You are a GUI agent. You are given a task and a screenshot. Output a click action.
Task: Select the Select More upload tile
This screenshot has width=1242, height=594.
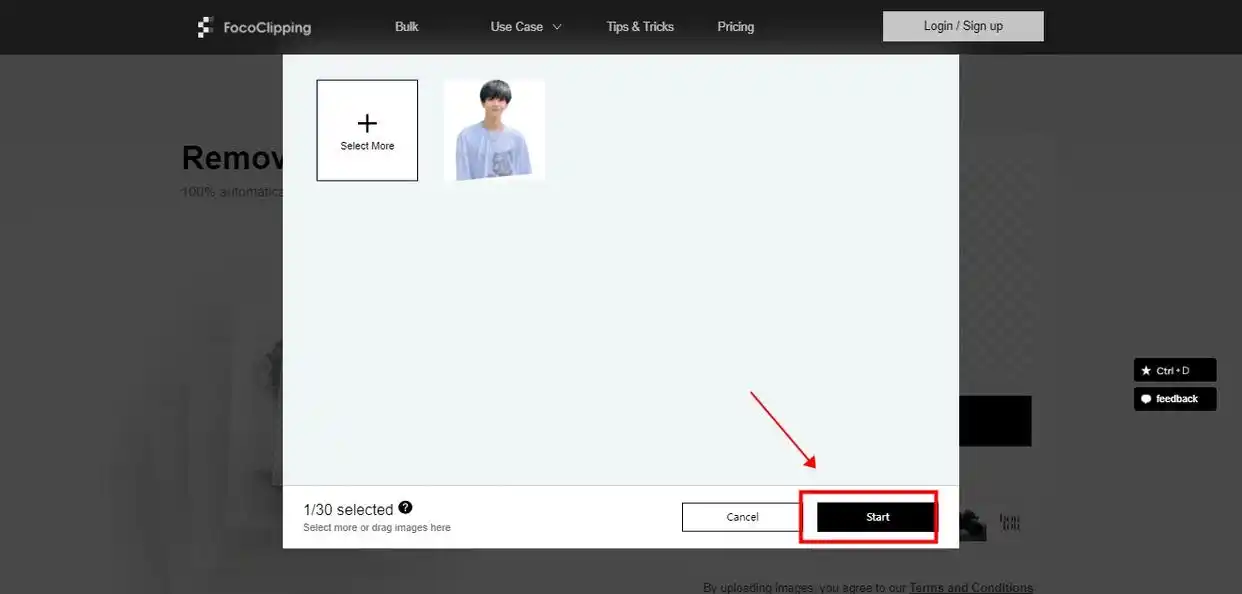(x=367, y=130)
